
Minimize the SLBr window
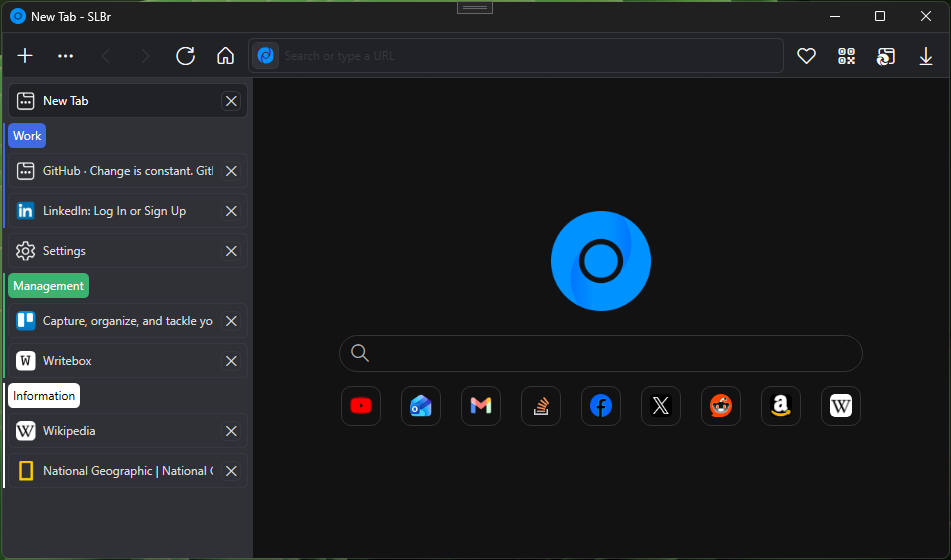[x=835, y=16]
